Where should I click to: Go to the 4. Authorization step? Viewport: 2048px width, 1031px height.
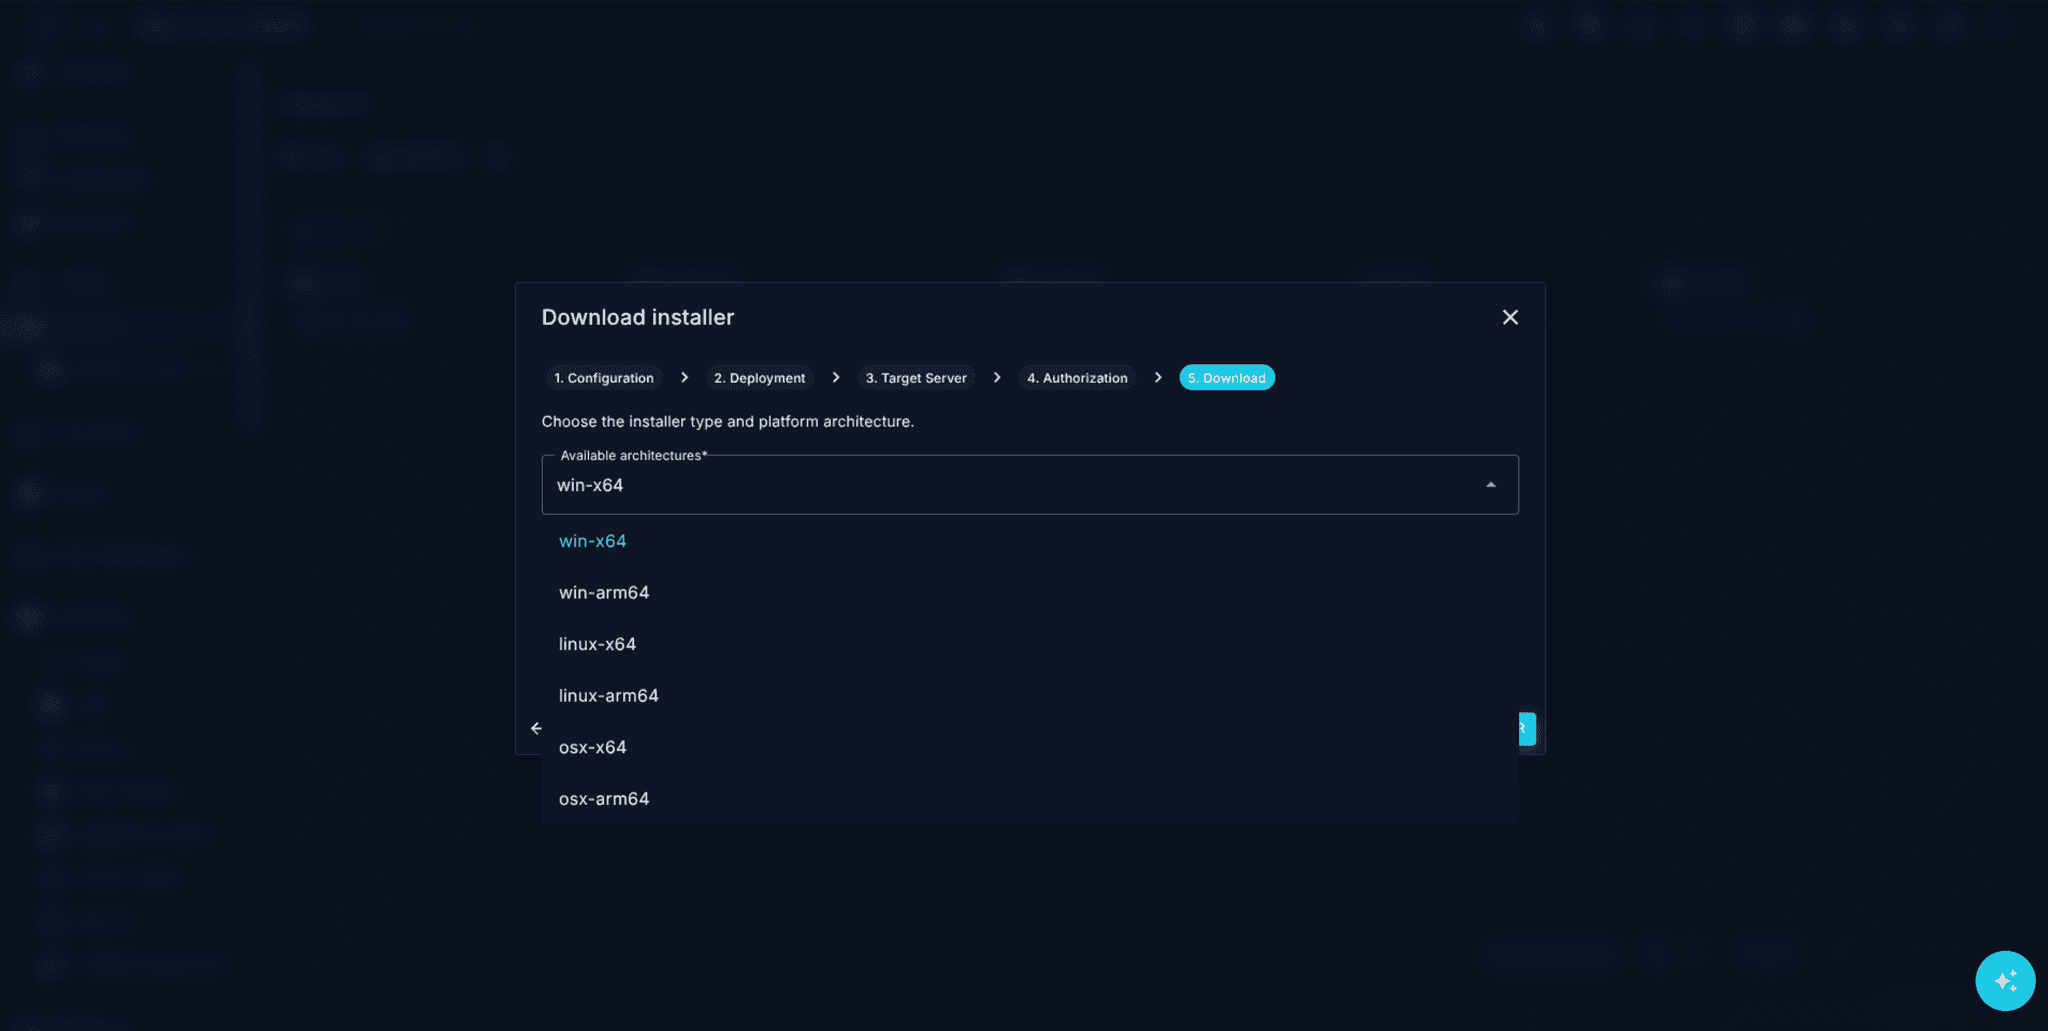coord(1077,378)
